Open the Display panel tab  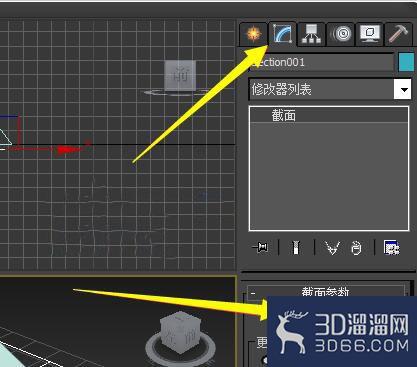click(370, 34)
